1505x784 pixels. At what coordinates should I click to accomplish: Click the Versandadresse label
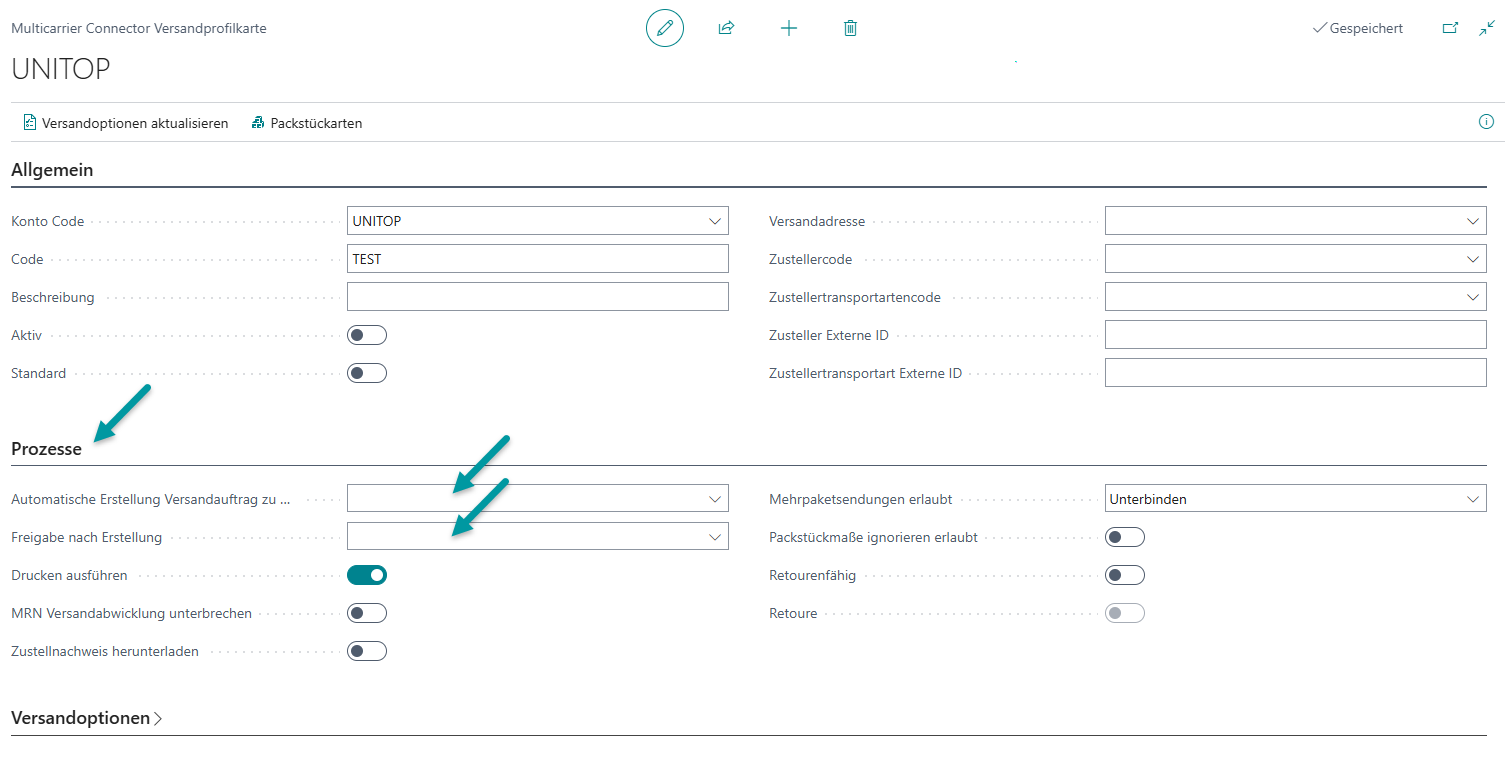(x=817, y=221)
